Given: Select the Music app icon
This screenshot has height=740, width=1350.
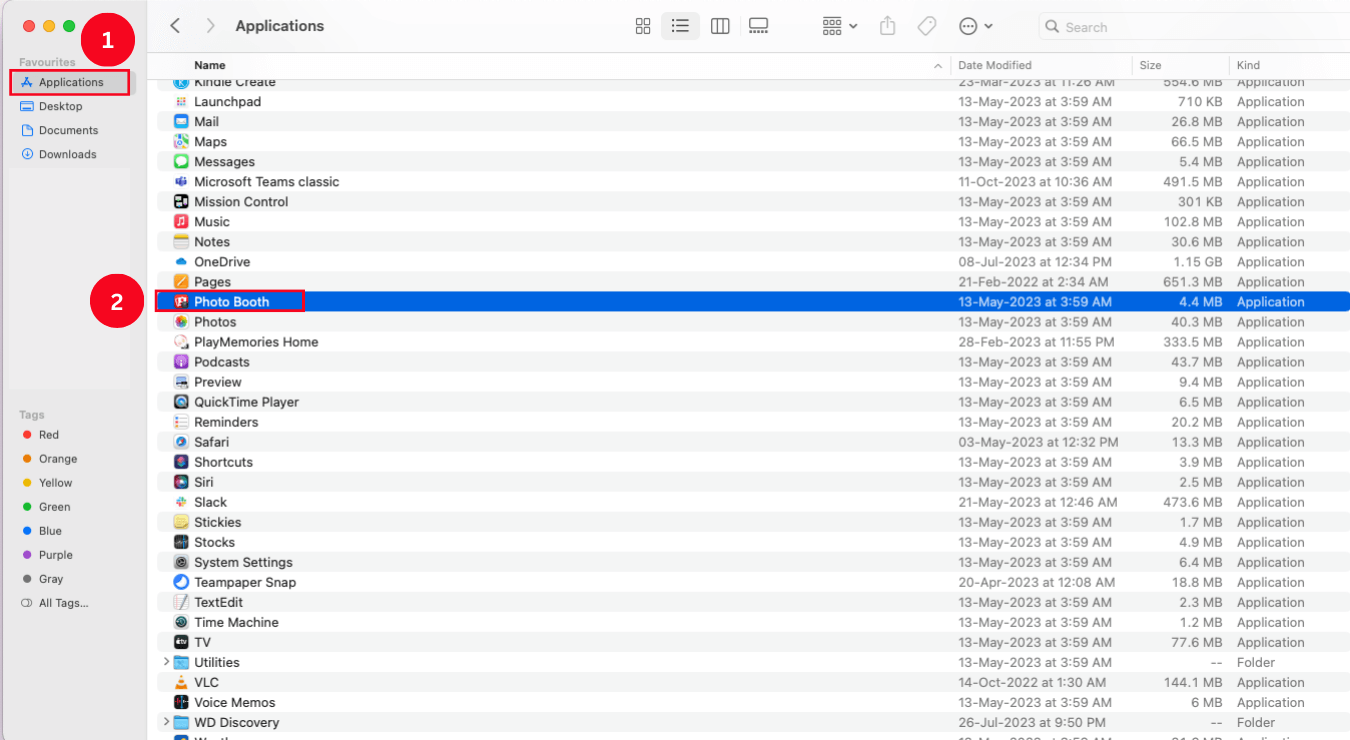Looking at the screenshot, I should pos(181,222).
